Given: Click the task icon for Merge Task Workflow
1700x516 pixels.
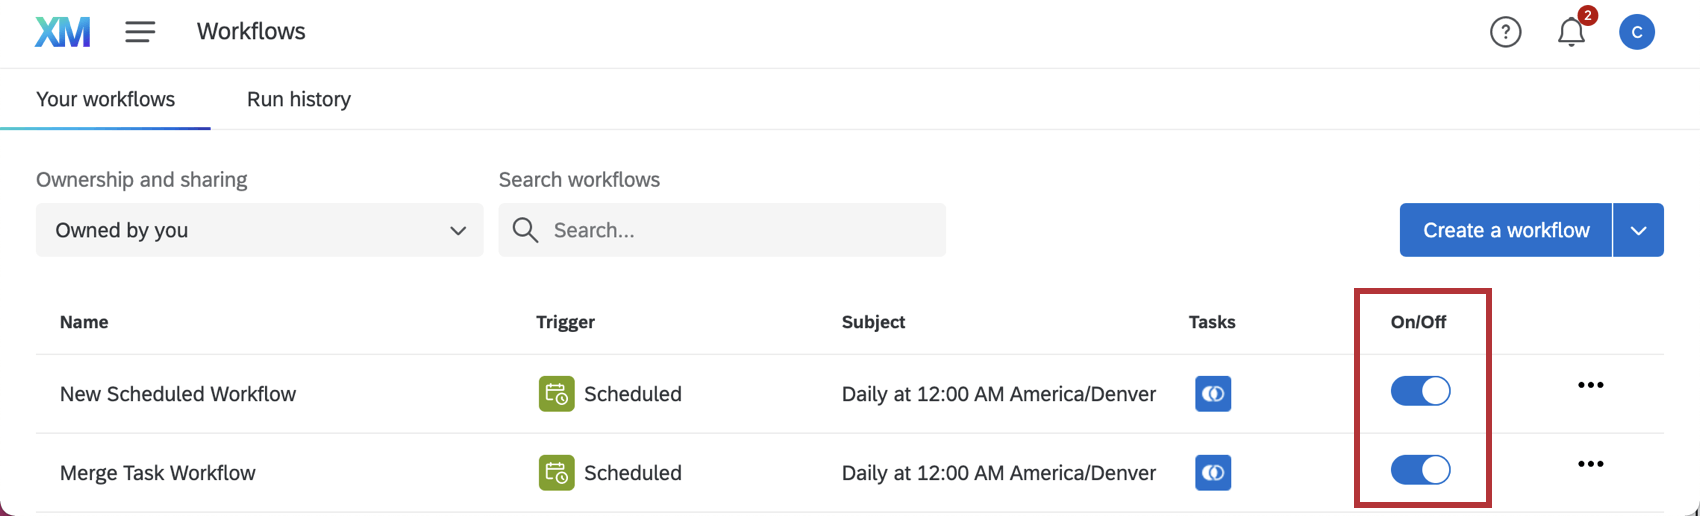Looking at the screenshot, I should 1213,473.
